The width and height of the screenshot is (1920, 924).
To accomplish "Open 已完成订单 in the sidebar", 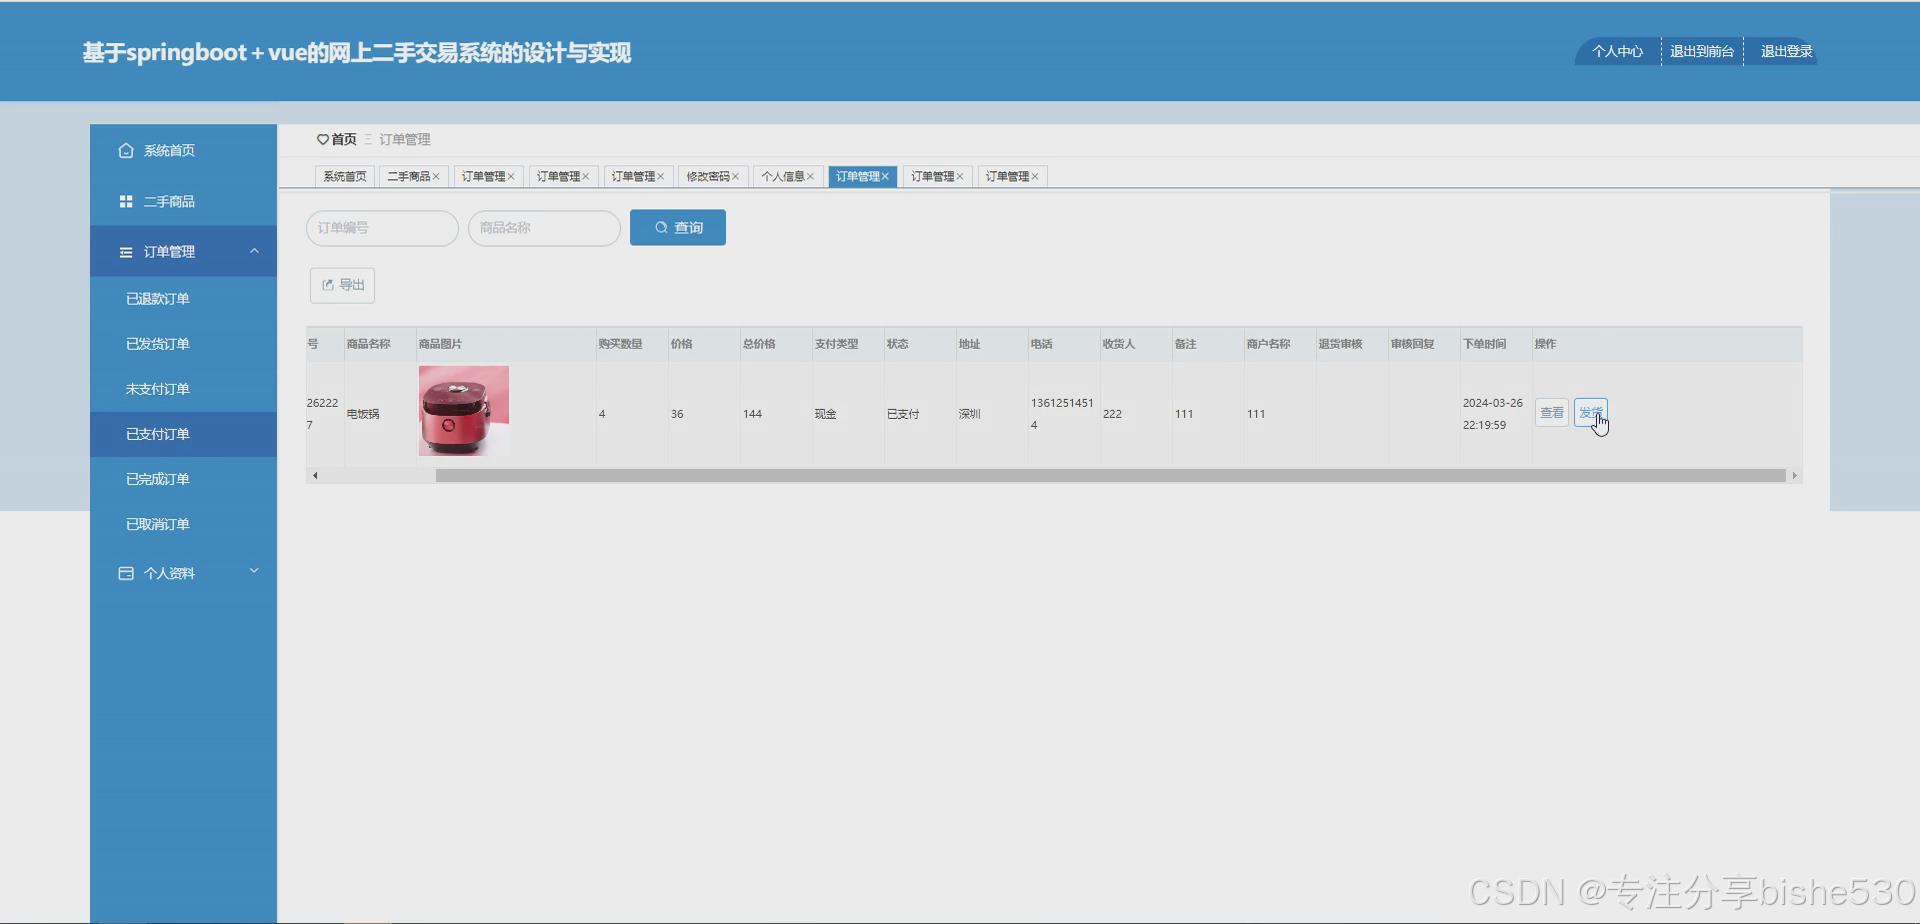I will pos(183,479).
